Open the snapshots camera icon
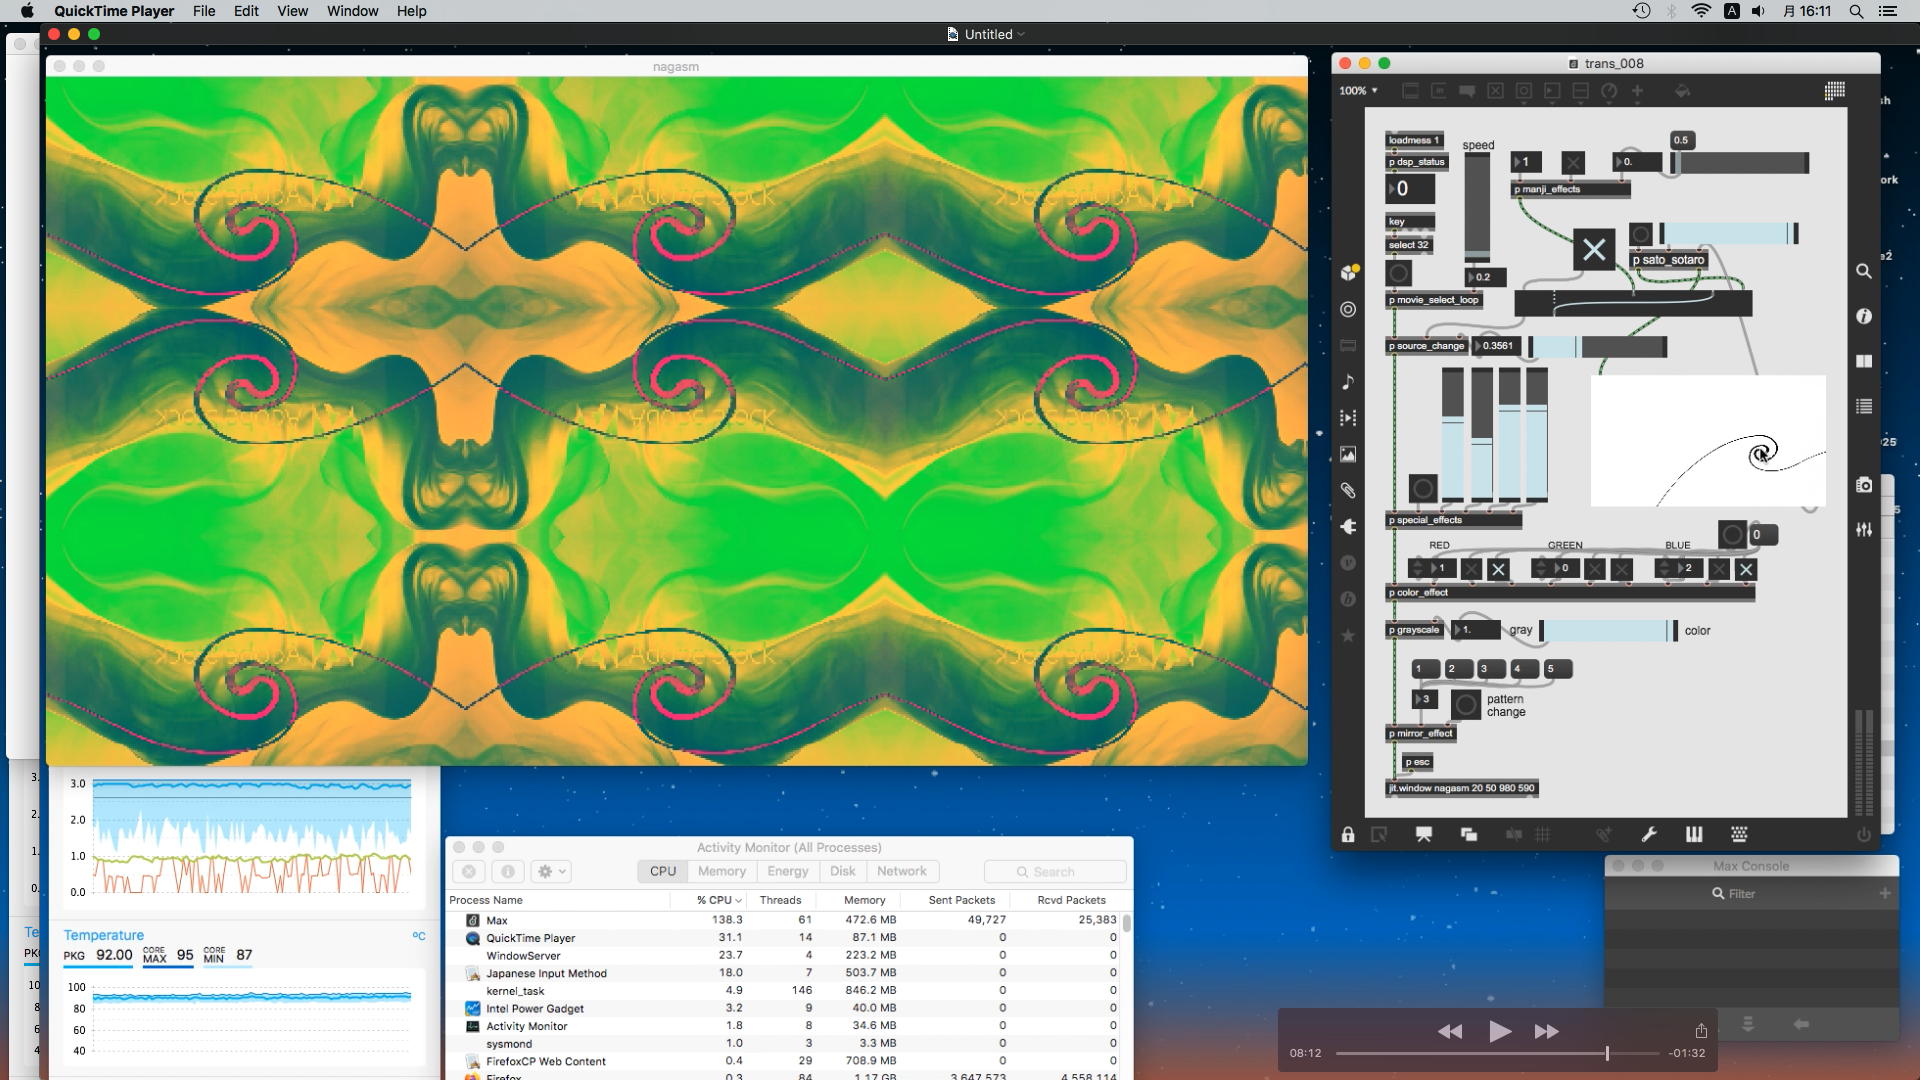The width and height of the screenshot is (1920, 1080). (x=1864, y=485)
